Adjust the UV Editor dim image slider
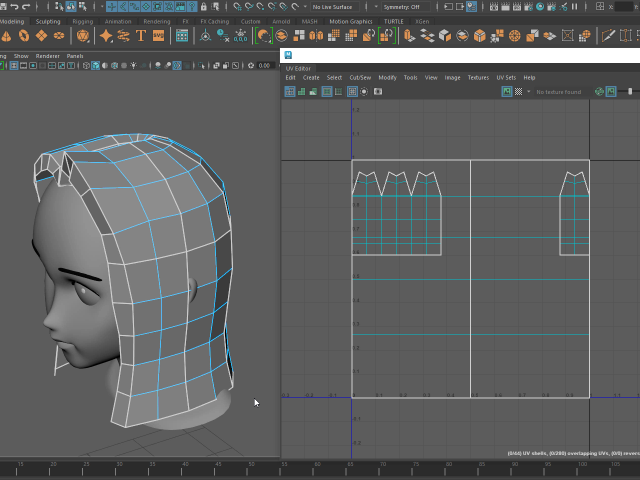 point(630,92)
